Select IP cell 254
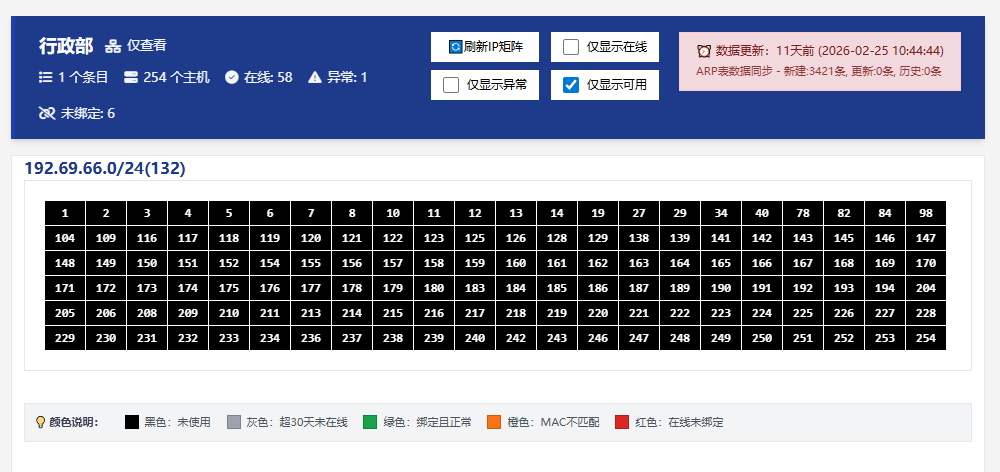Viewport: 1000px width, 472px height. click(926, 338)
